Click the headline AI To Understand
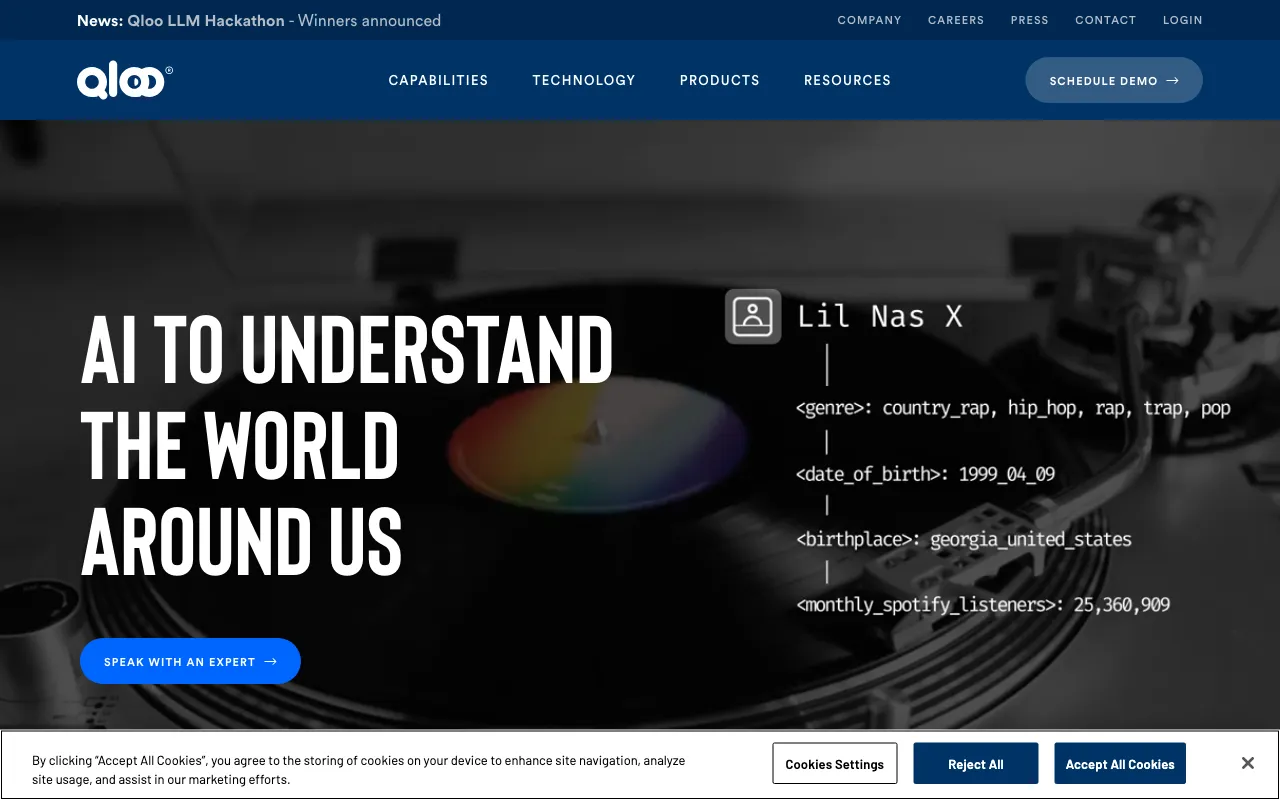 [x=347, y=348]
